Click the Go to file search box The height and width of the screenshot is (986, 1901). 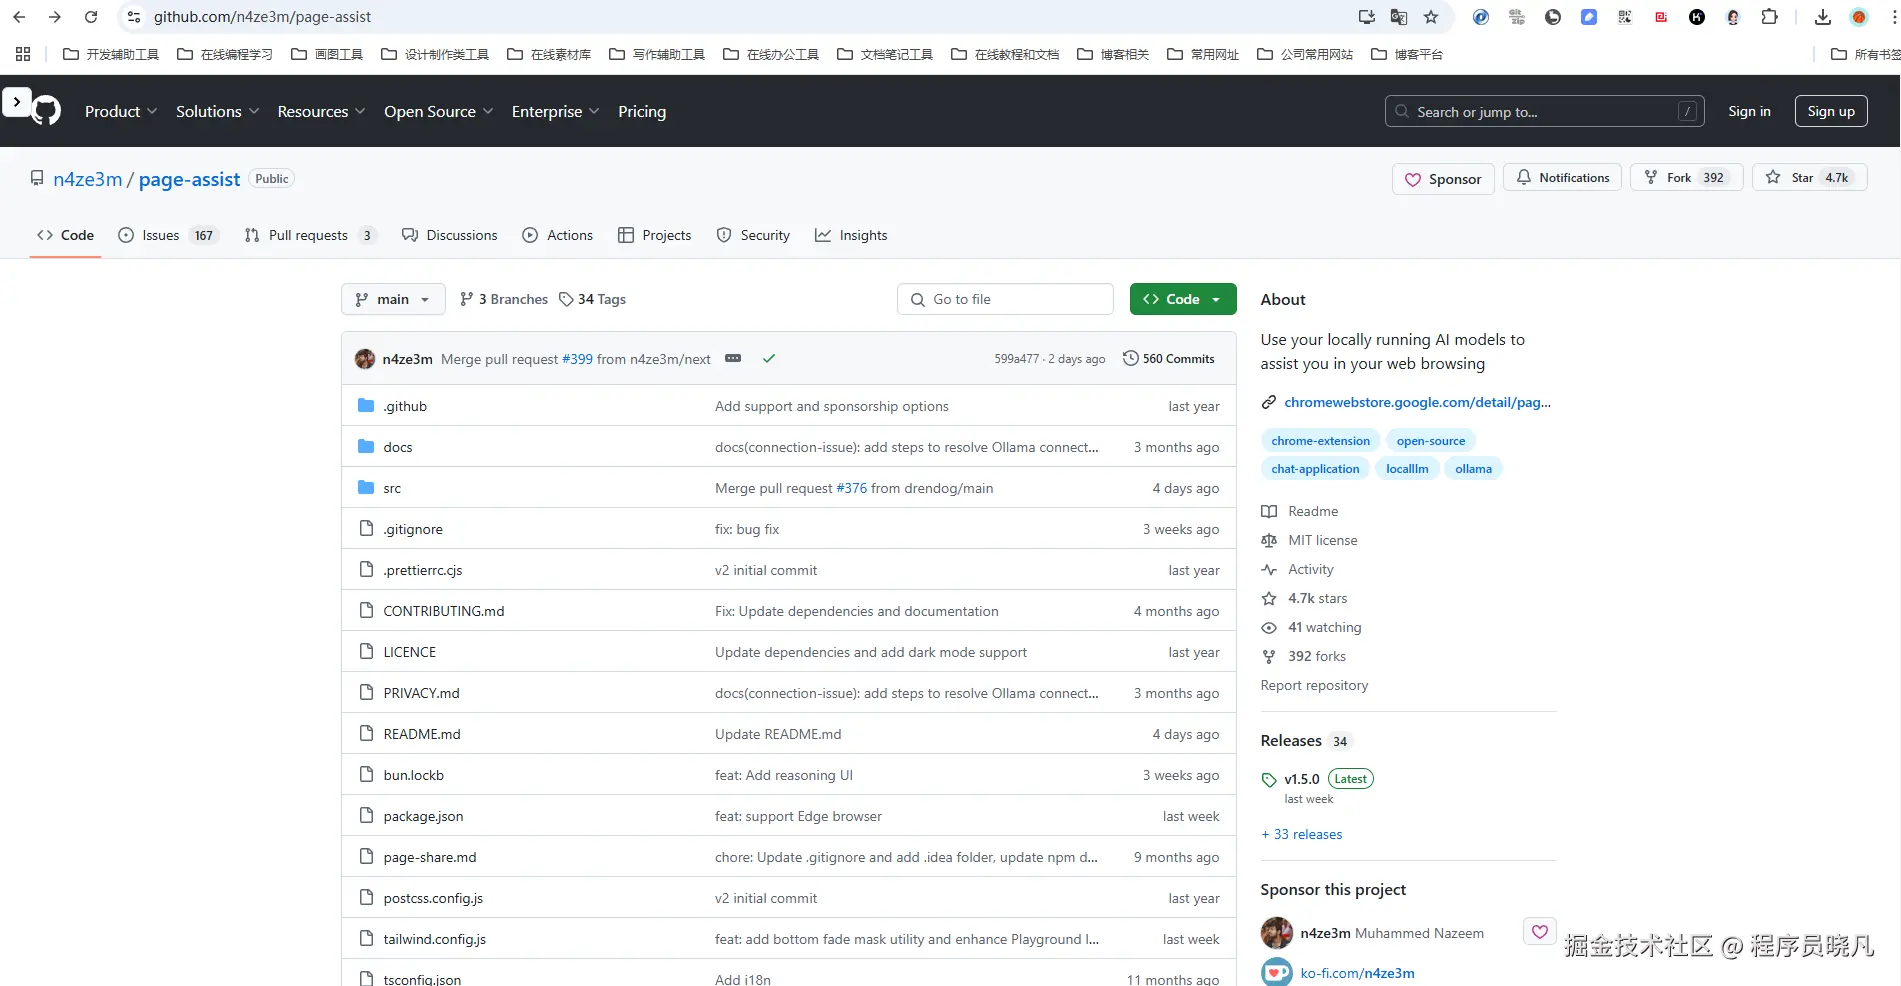coord(1005,299)
